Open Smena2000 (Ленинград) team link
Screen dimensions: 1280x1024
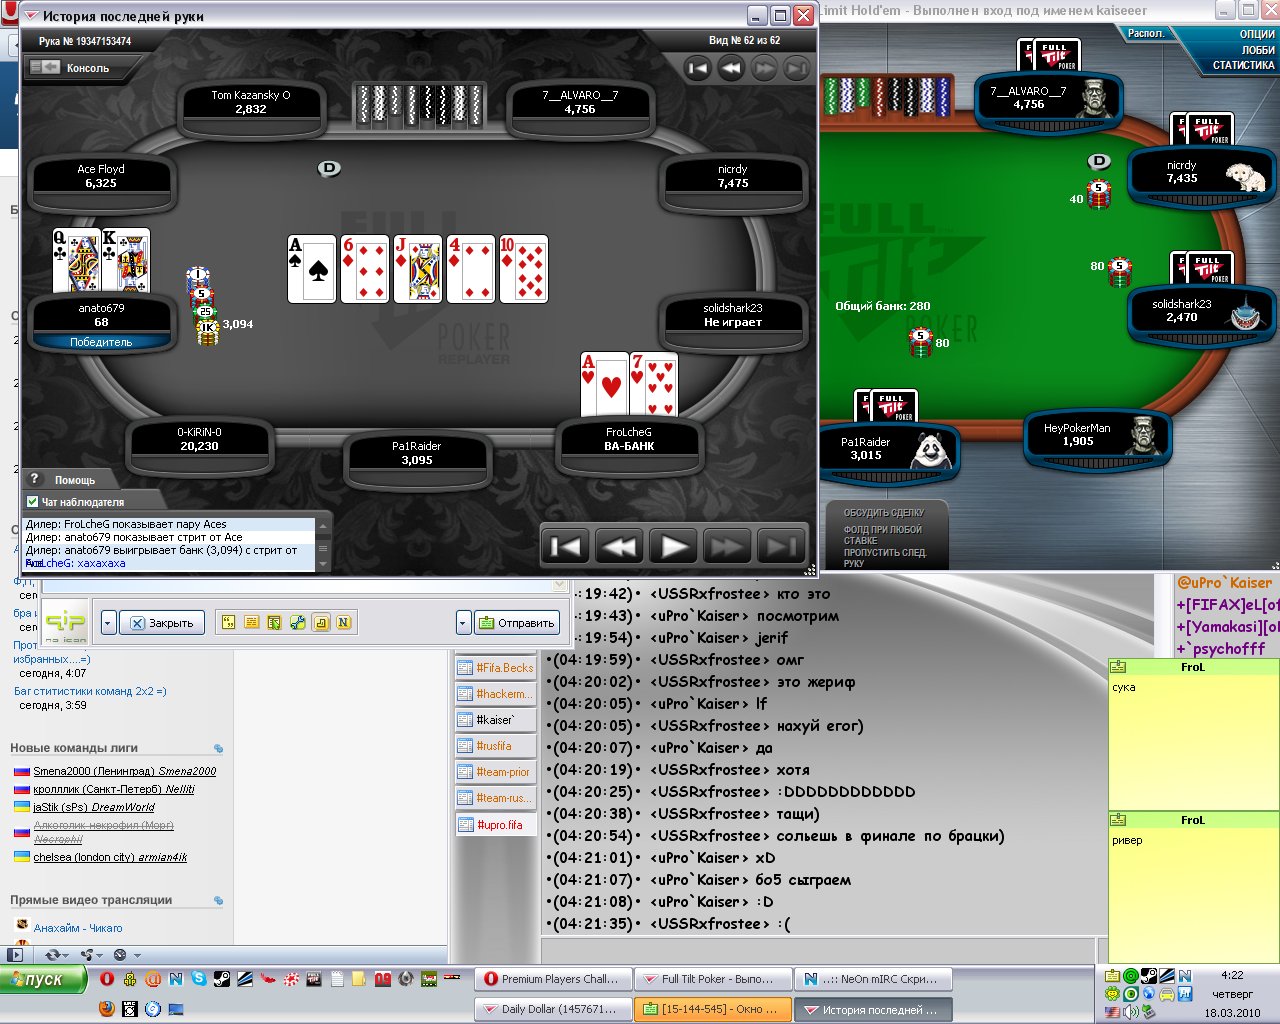click(x=124, y=771)
